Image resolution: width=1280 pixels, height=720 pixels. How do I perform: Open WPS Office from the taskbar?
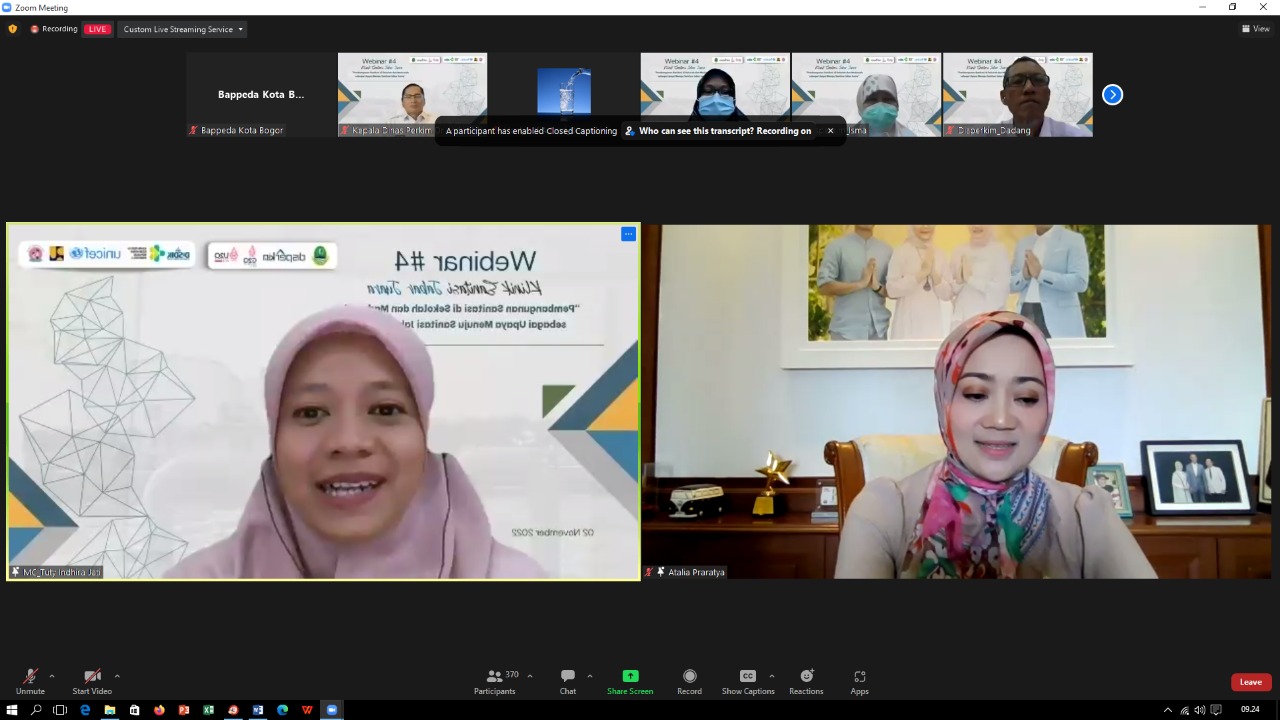pos(307,710)
